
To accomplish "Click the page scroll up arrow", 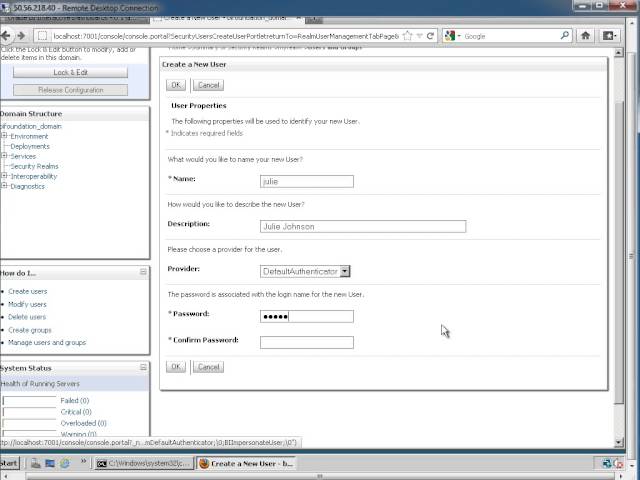I will pos(618,52).
